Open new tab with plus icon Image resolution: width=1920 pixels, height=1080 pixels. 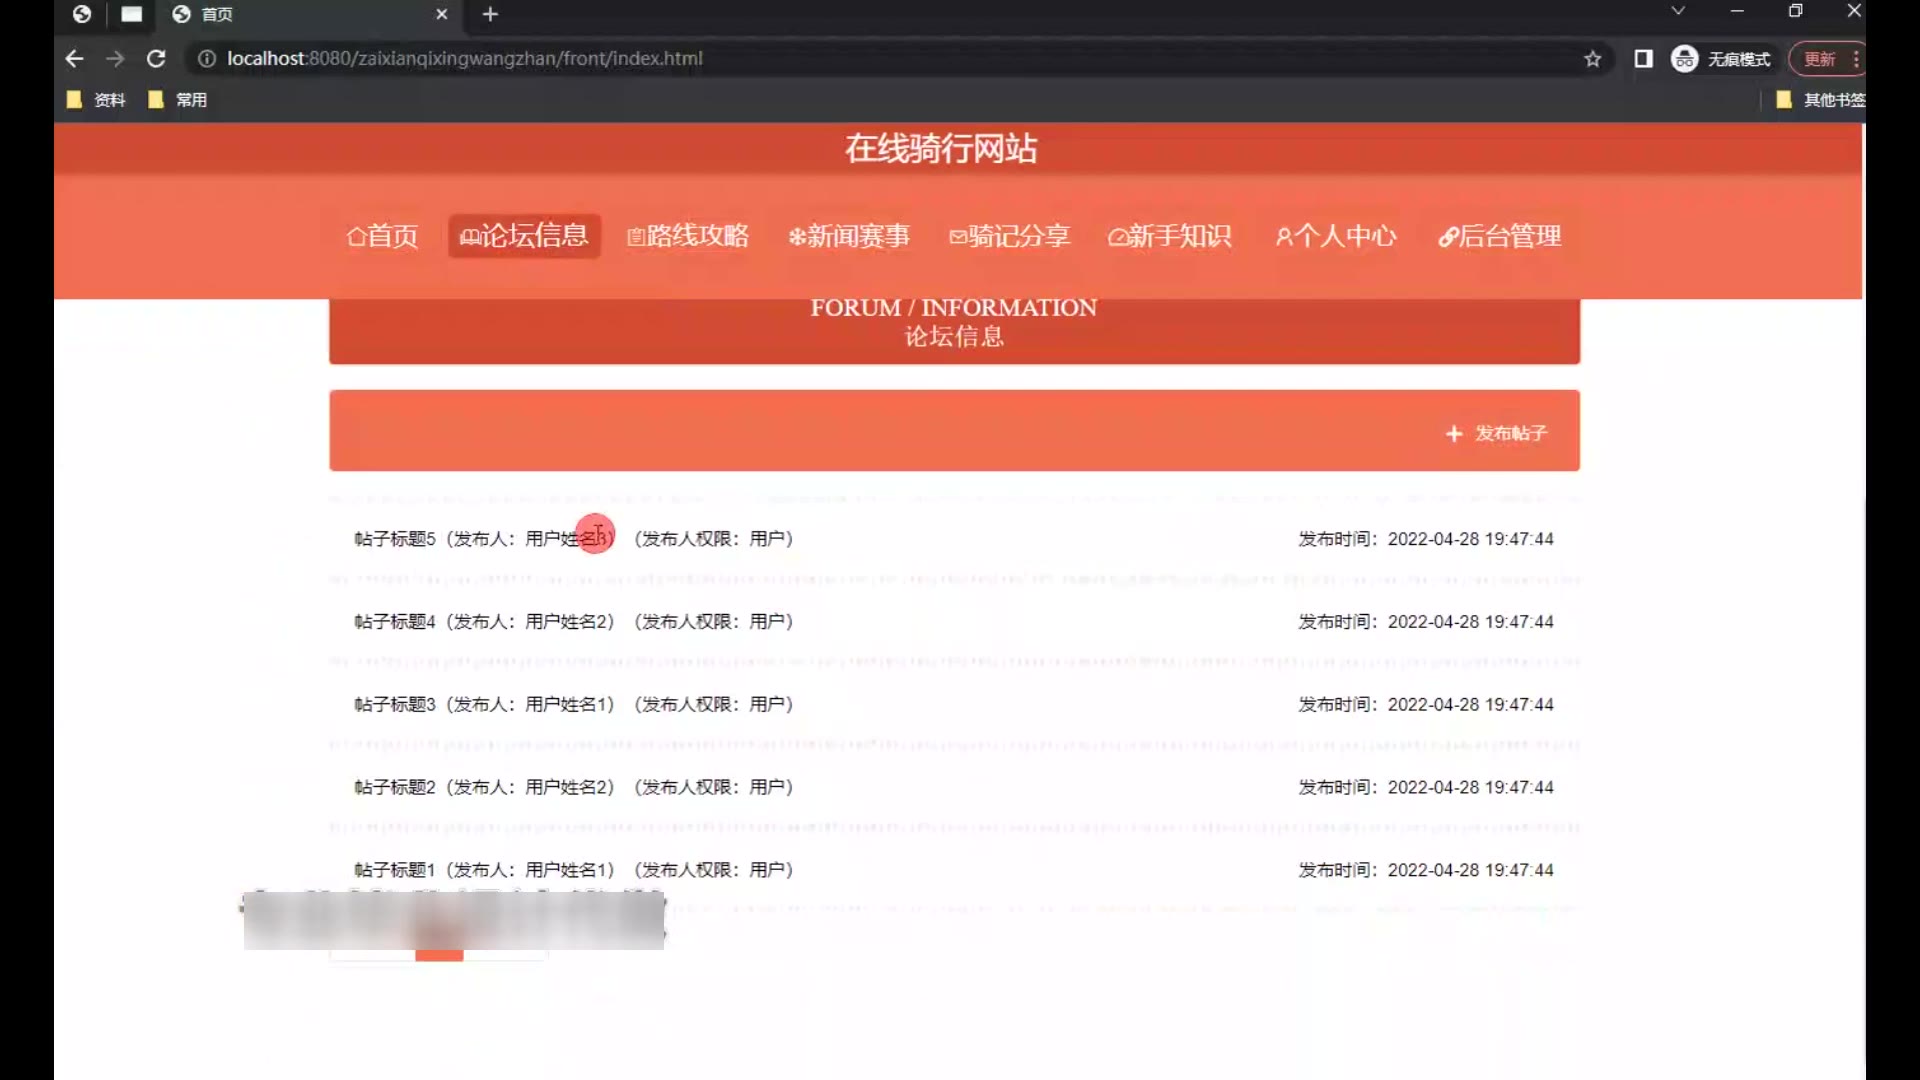tap(490, 14)
